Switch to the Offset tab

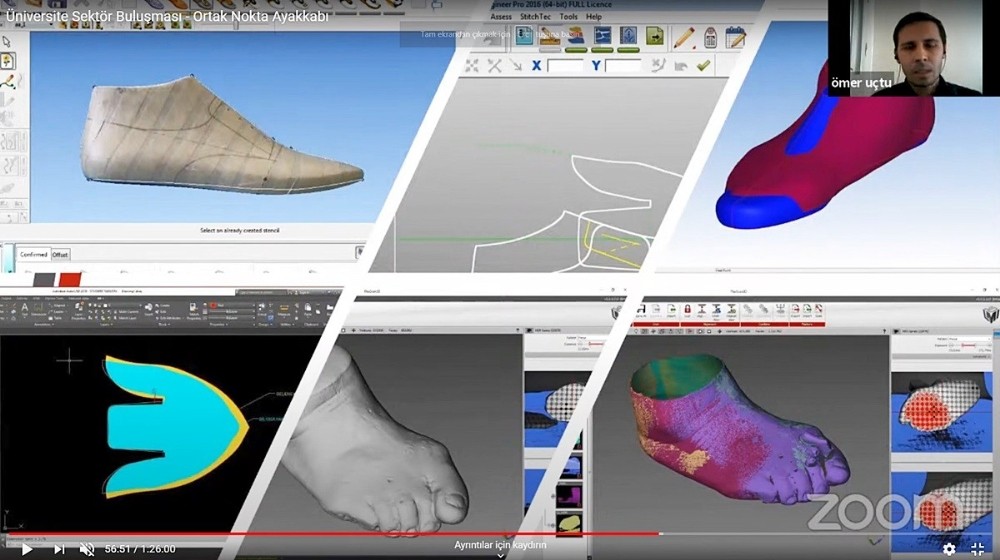(x=60, y=255)
